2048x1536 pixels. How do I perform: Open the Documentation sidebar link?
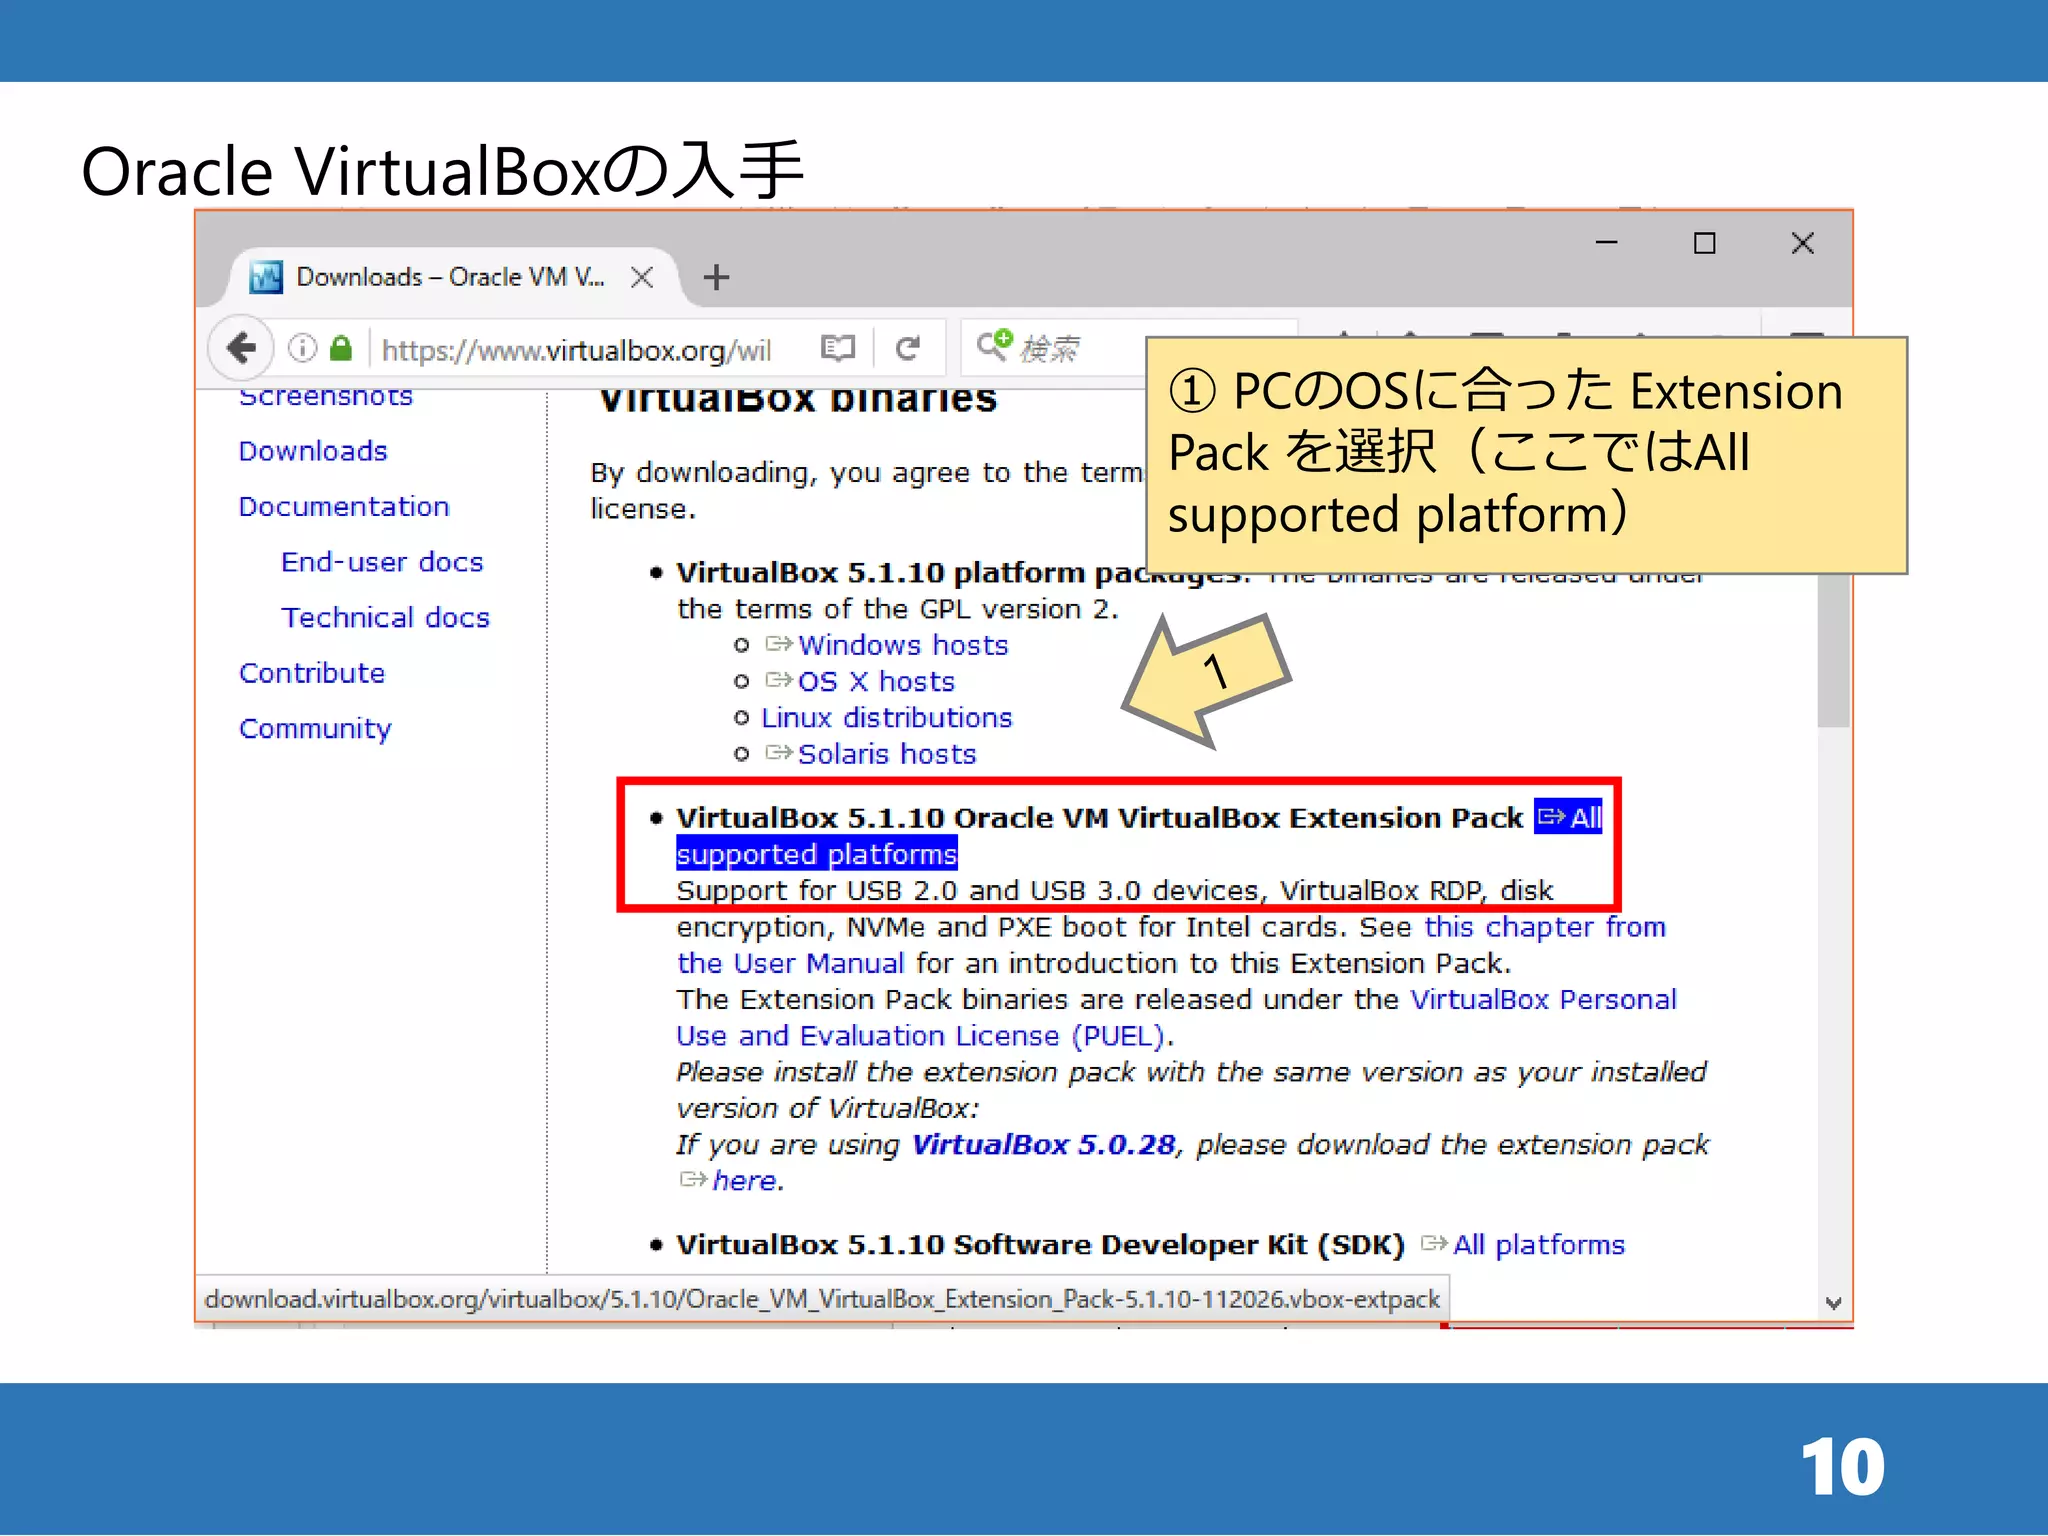(344, 506)
